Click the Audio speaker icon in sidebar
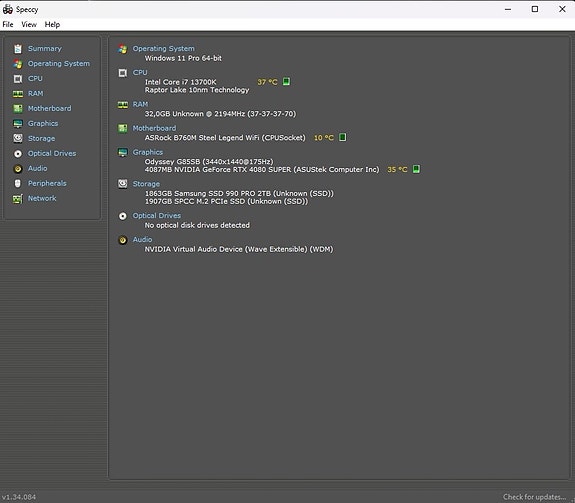This screenshot has width=575, height=503. 18,169
